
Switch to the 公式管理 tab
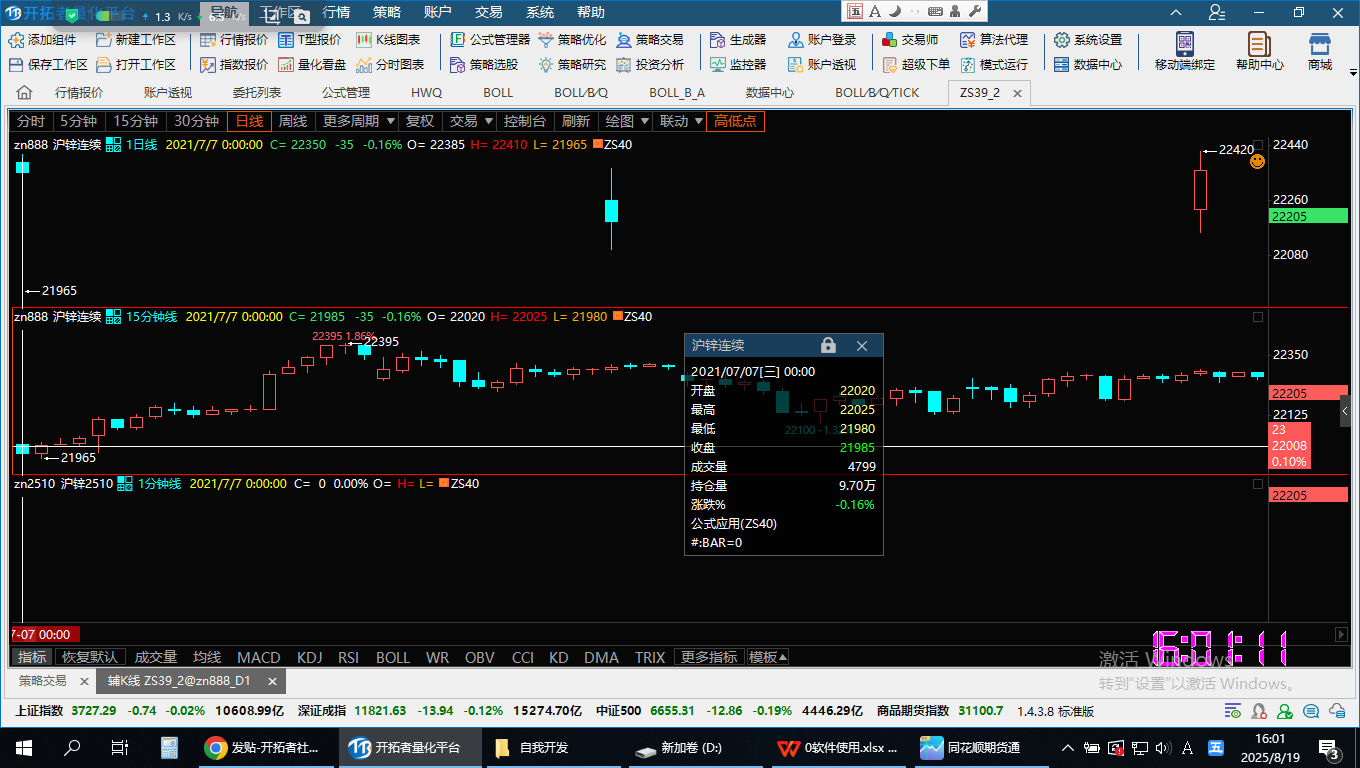[345, 93]
